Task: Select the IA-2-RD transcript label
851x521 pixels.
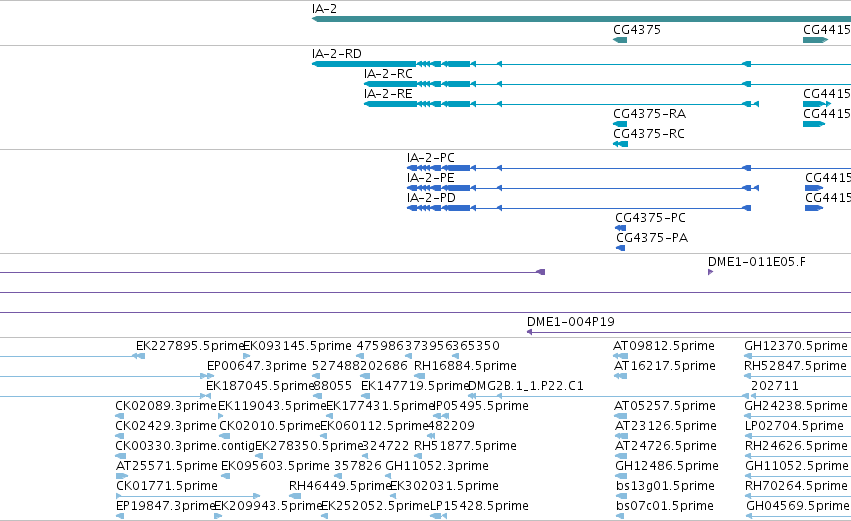Action: [x=336, y=54]
